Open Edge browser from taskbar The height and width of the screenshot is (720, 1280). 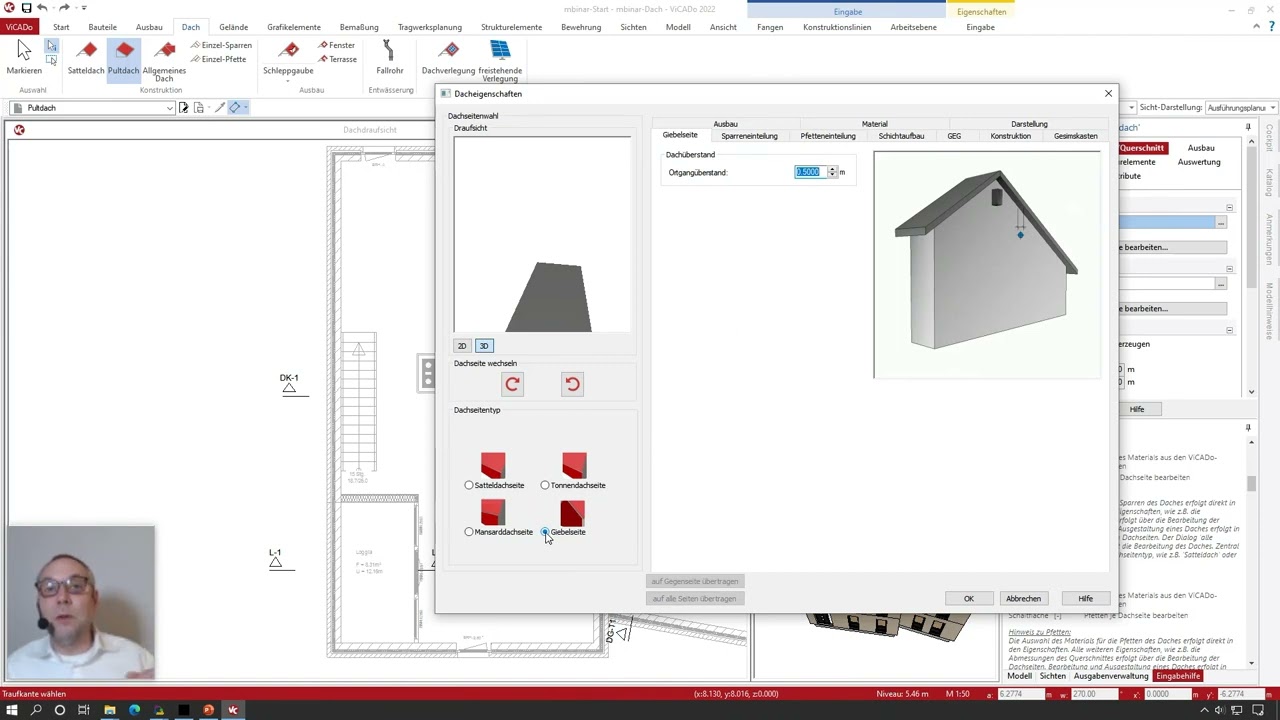134,710
